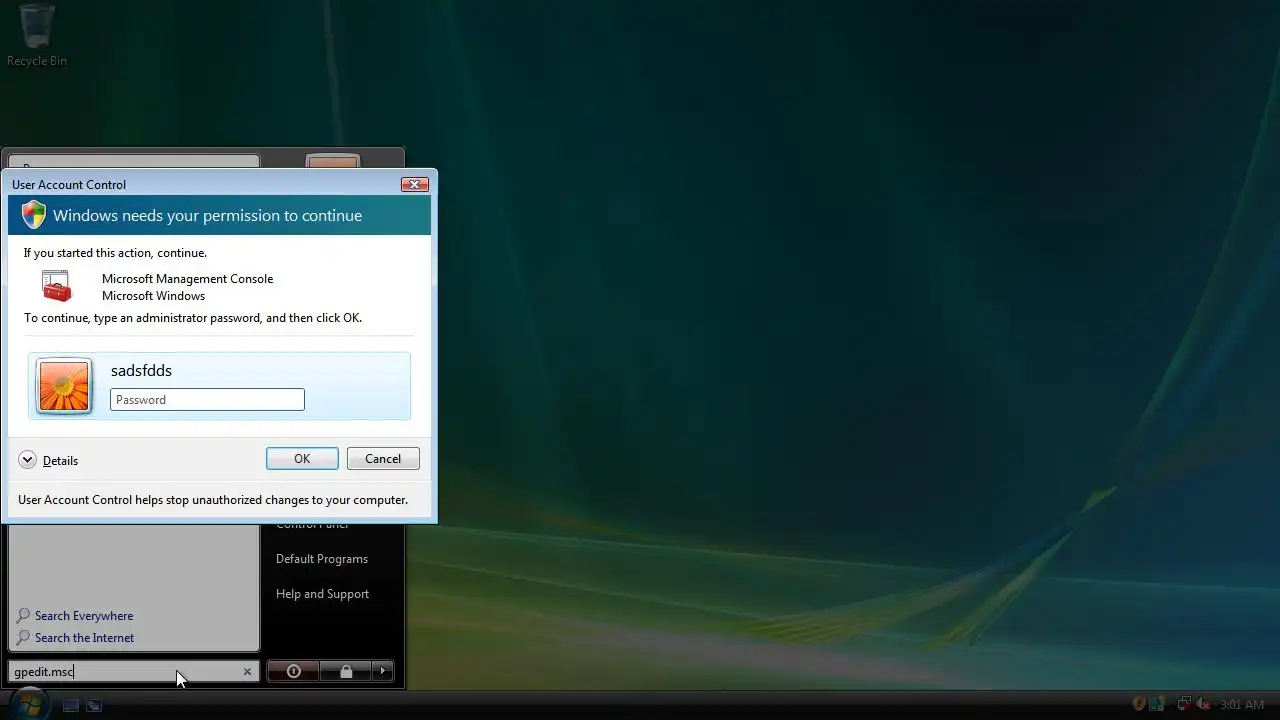This screenshot has width=1280, height=720.
Task: Choose Search Everywhere in Start menu
Action: point(75,616)
